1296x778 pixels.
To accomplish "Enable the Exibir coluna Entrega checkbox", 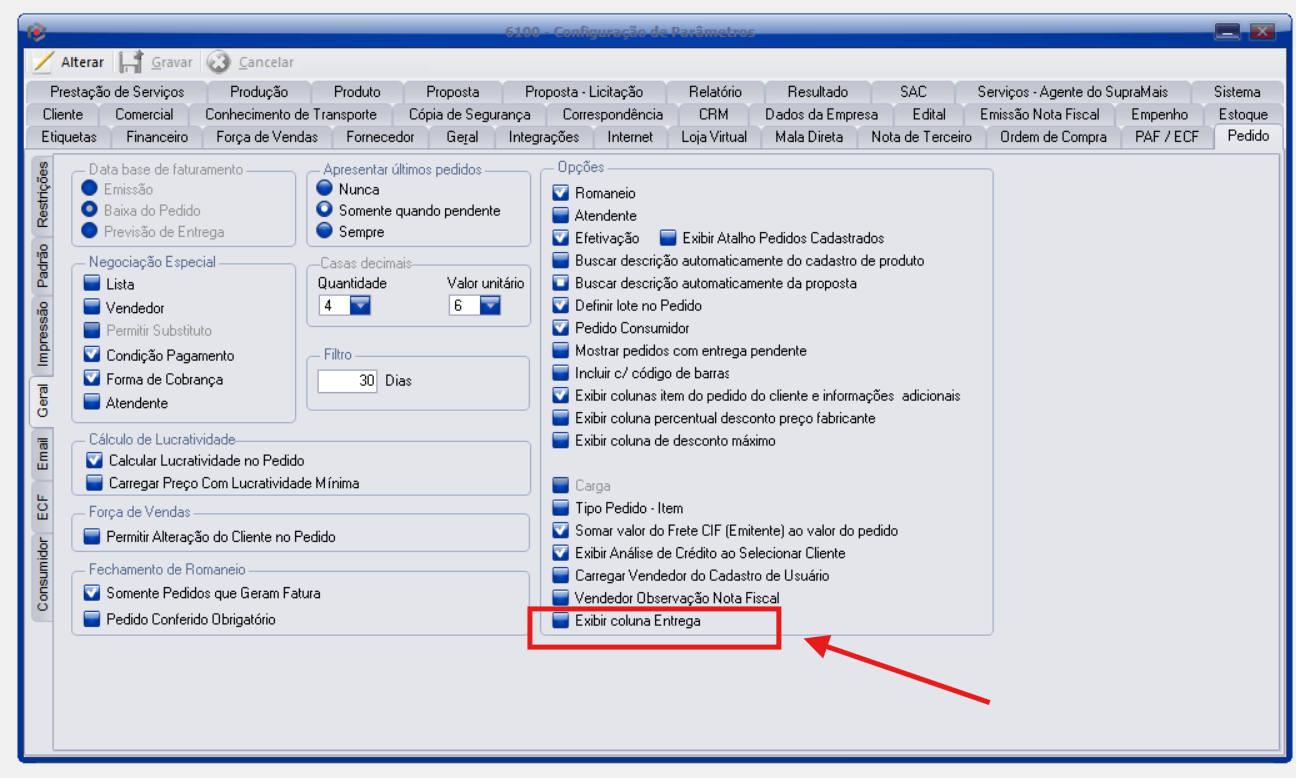I will click(x=561, y=621).
